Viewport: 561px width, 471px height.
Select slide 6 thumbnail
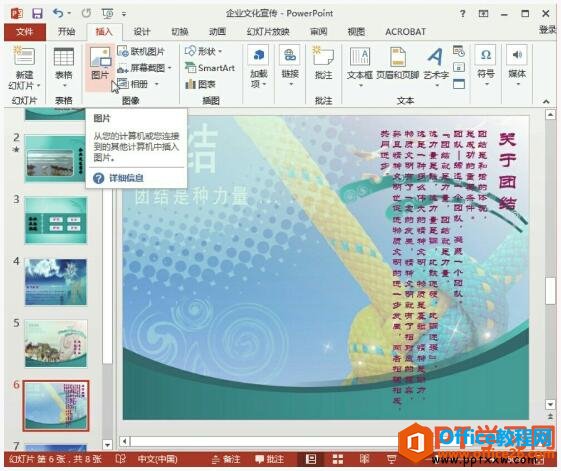56,406
